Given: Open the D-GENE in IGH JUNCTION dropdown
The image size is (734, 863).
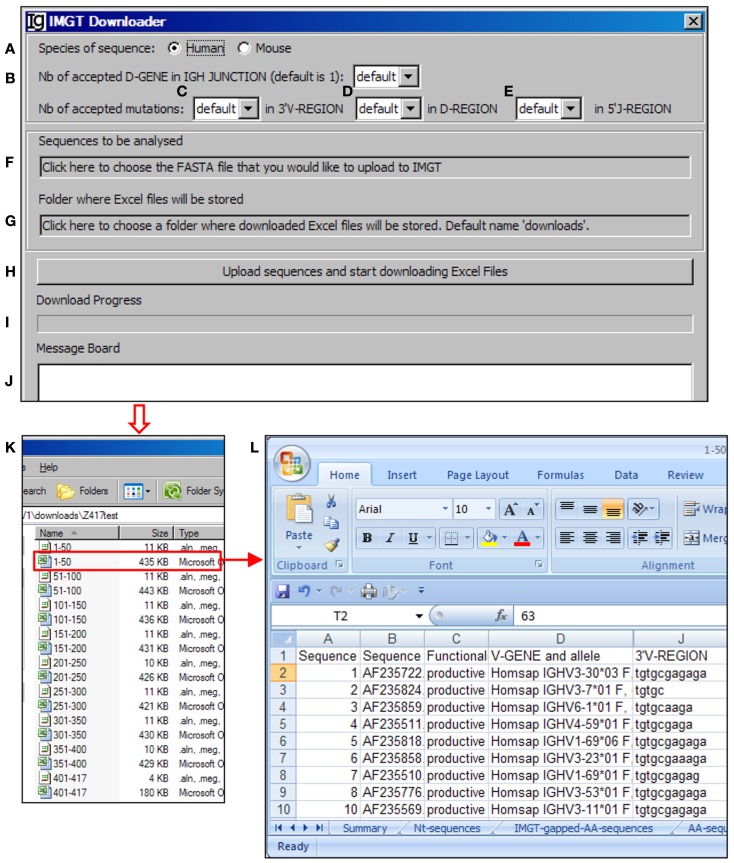Looking at the screenshot, I should (x=409, y=76).
